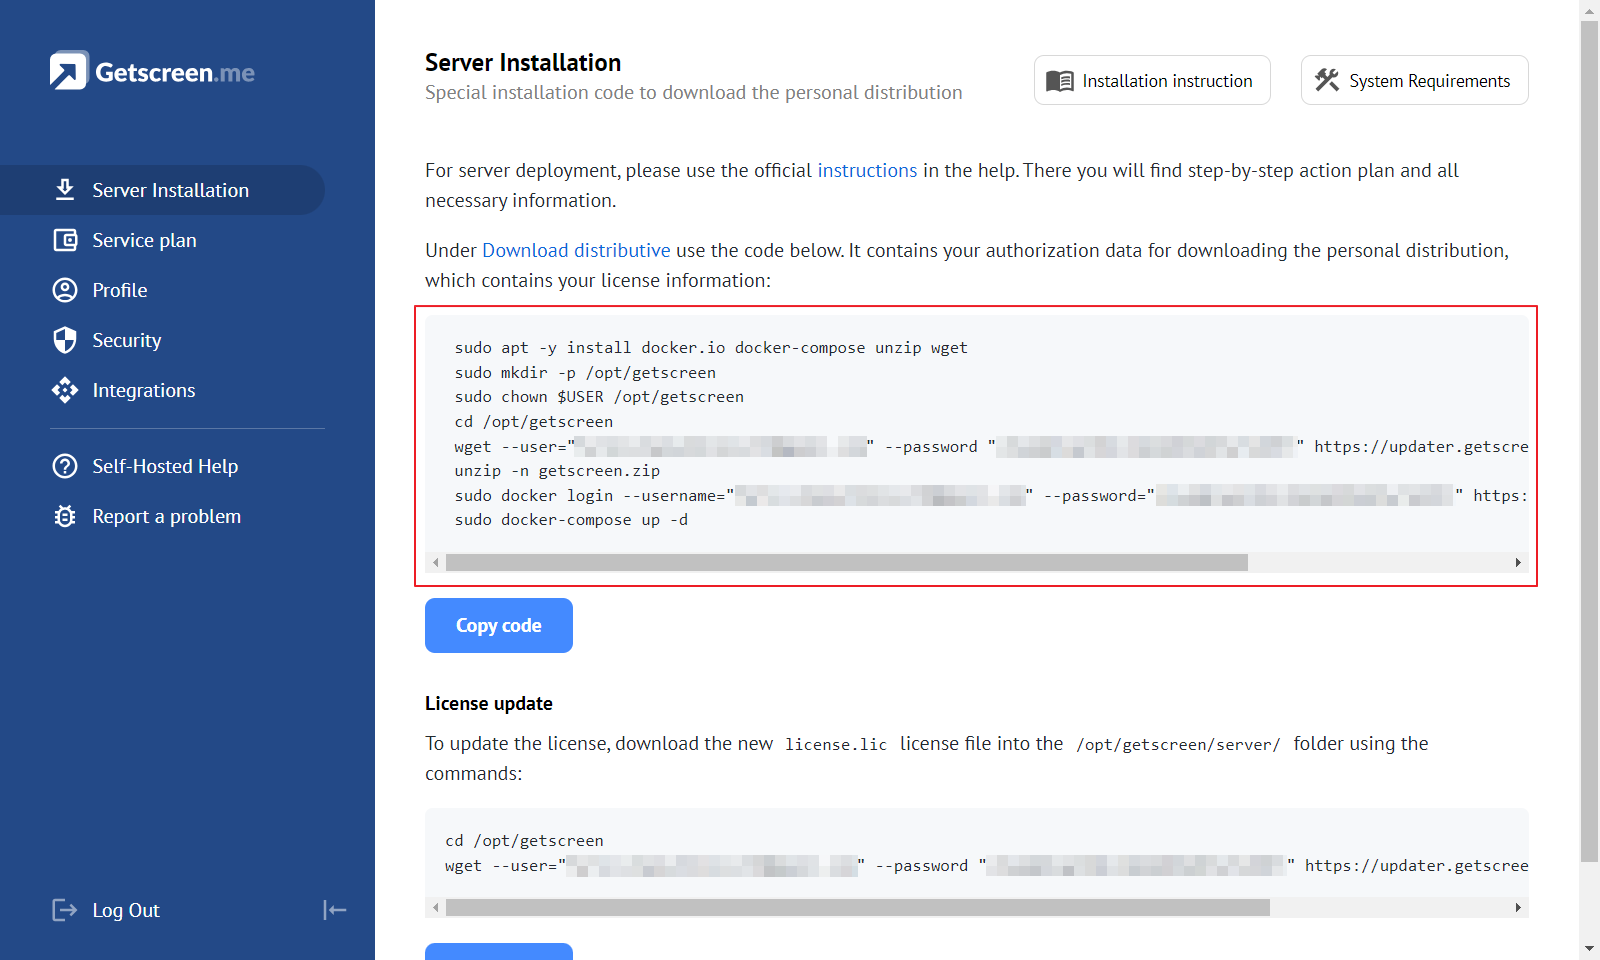
Task: Click the Self-Hosted Help question icon
Action: [x=65, y=466]
